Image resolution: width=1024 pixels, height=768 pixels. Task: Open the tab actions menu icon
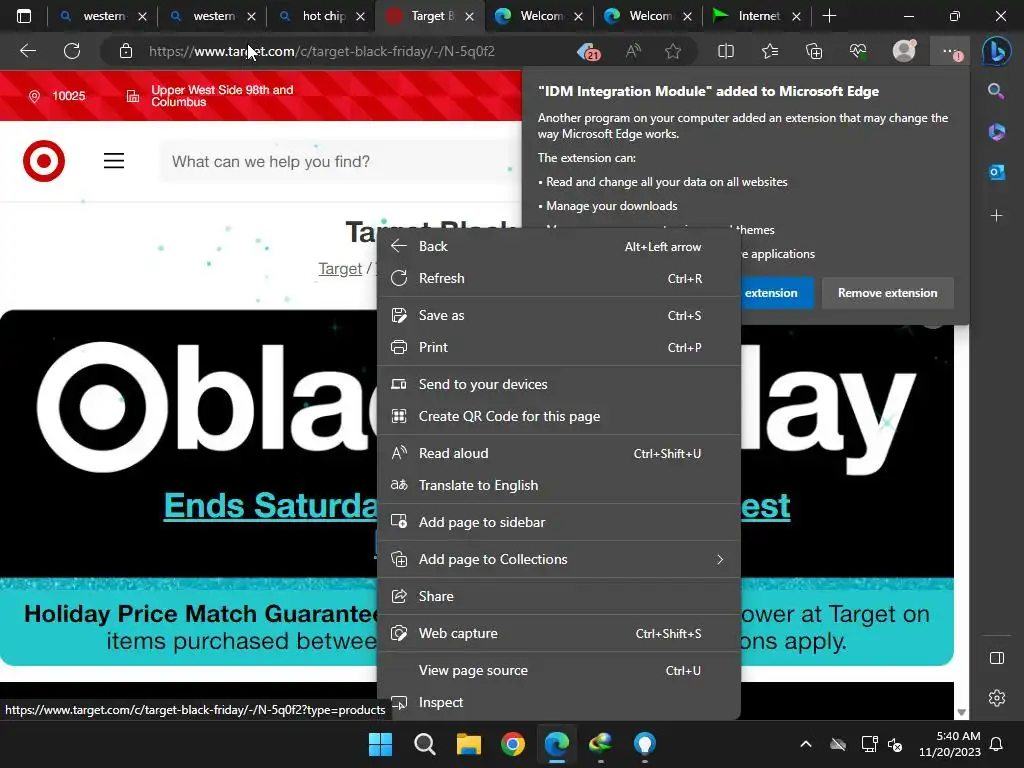pyautogui.click(x=24, y=16)
